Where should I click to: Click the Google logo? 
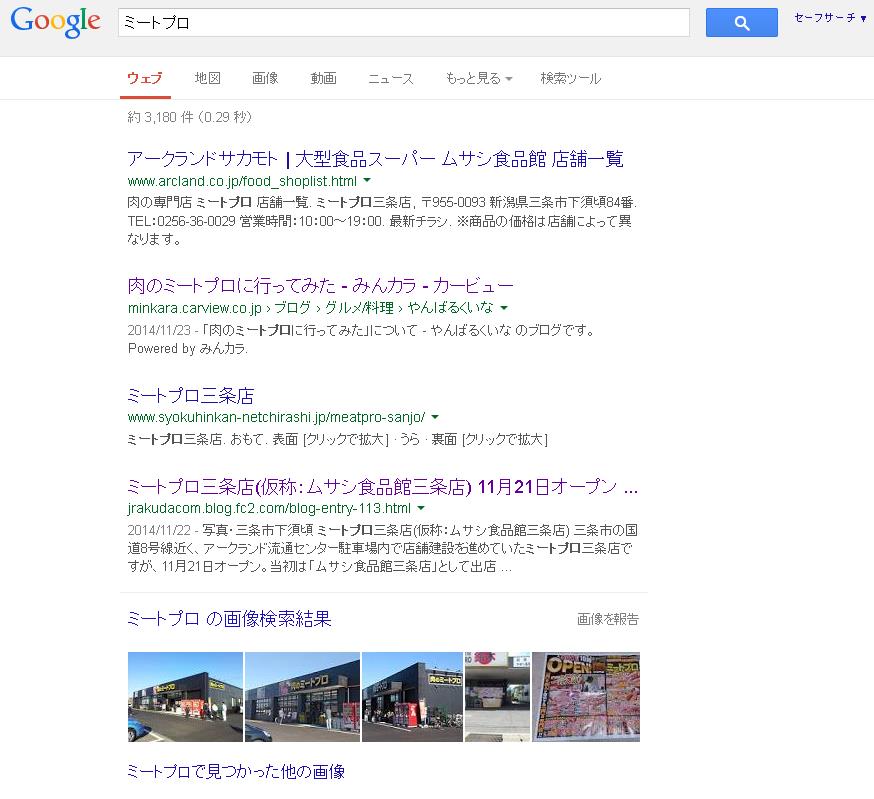point(56,22)
